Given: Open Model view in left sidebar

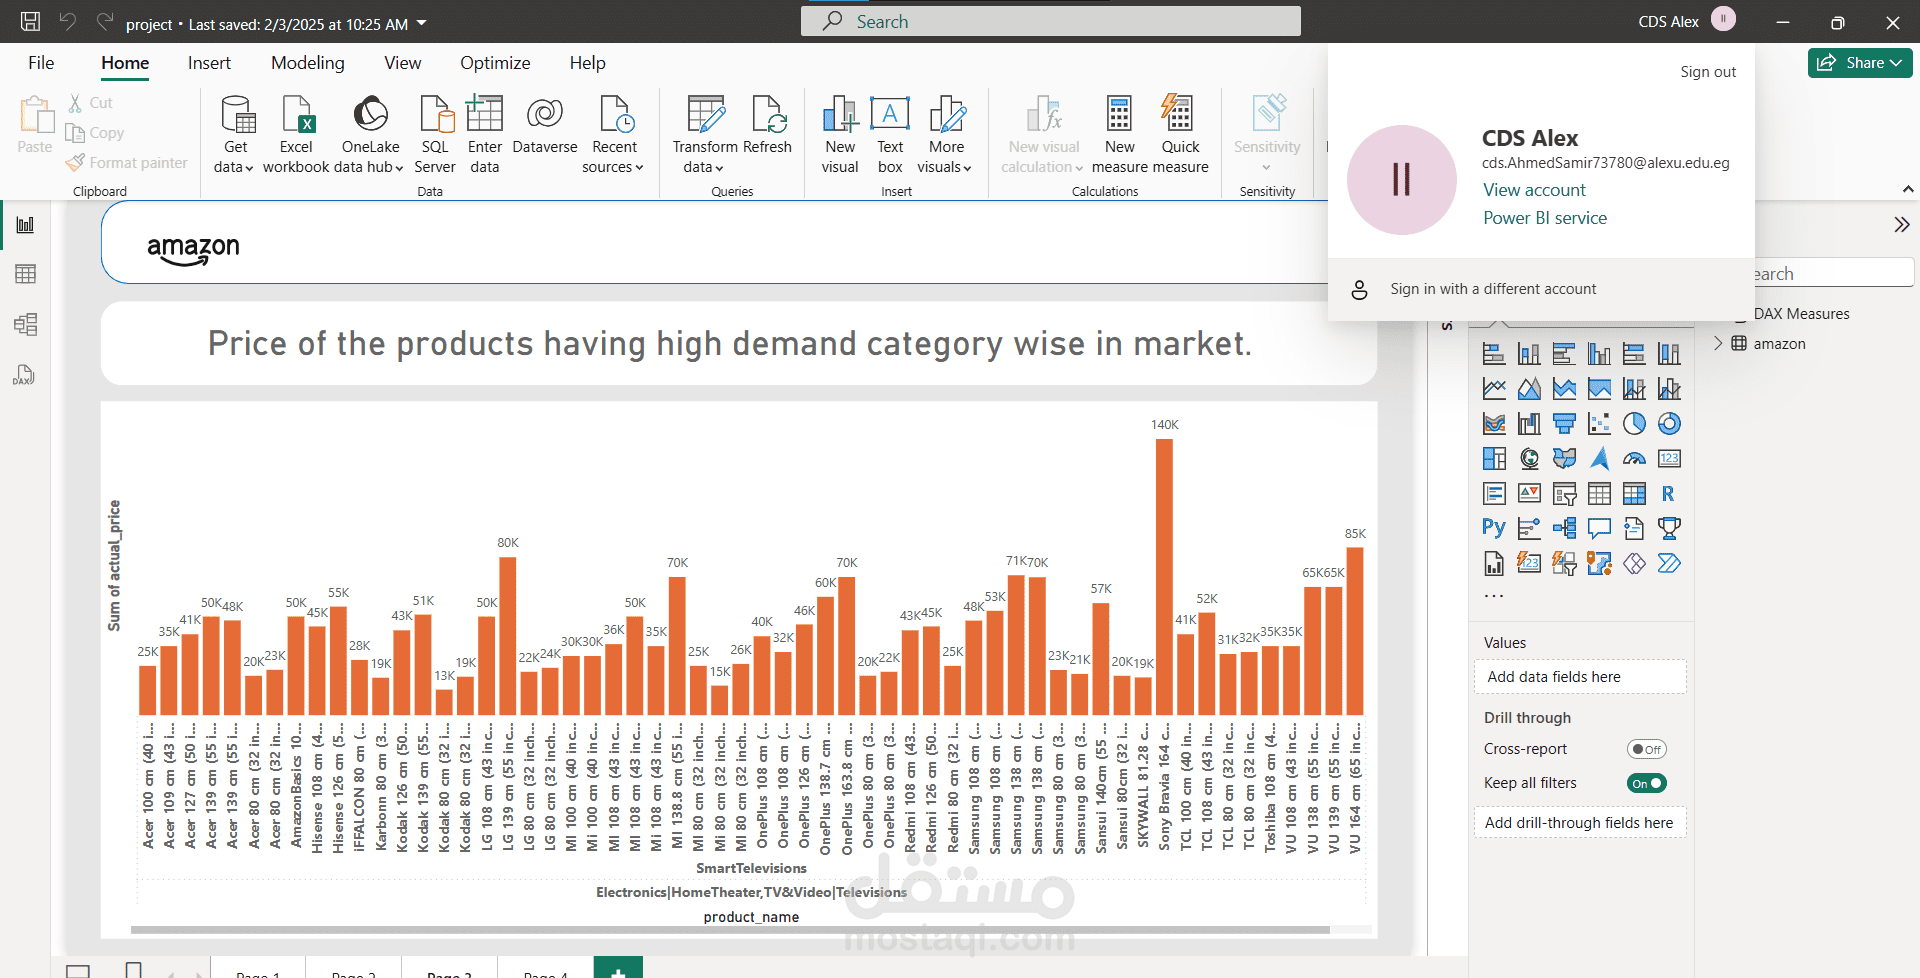Looking at the screenshot, I should pos(25,324).
